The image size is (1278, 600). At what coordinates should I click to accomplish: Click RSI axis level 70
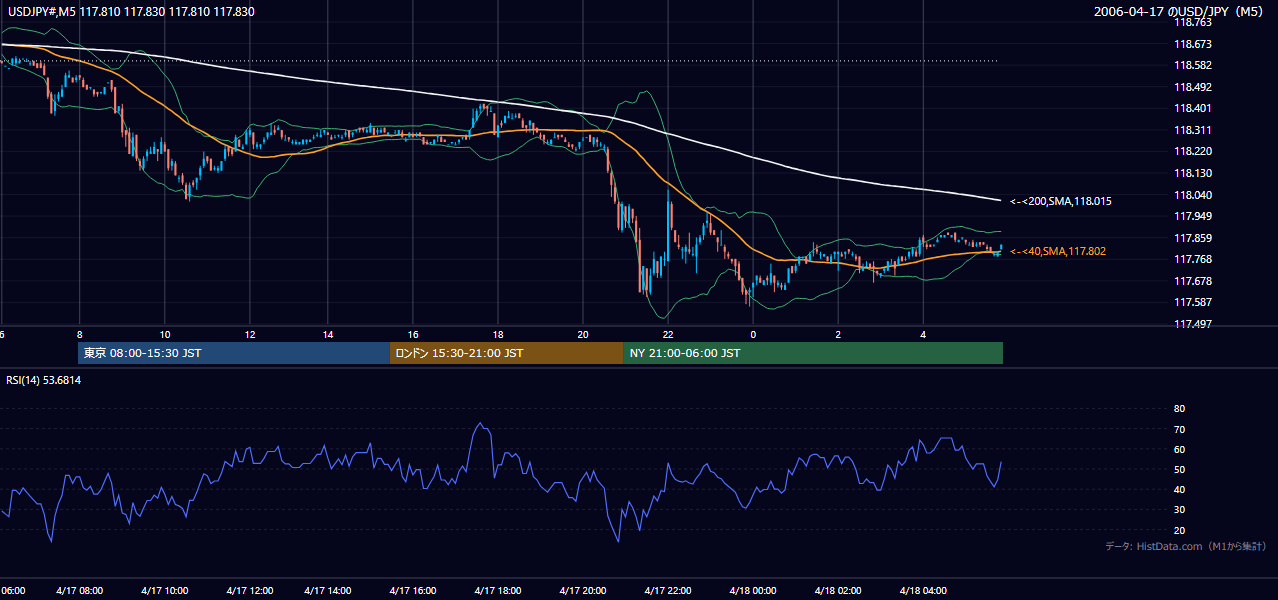pyautogui.click(x=1179, y=429)
